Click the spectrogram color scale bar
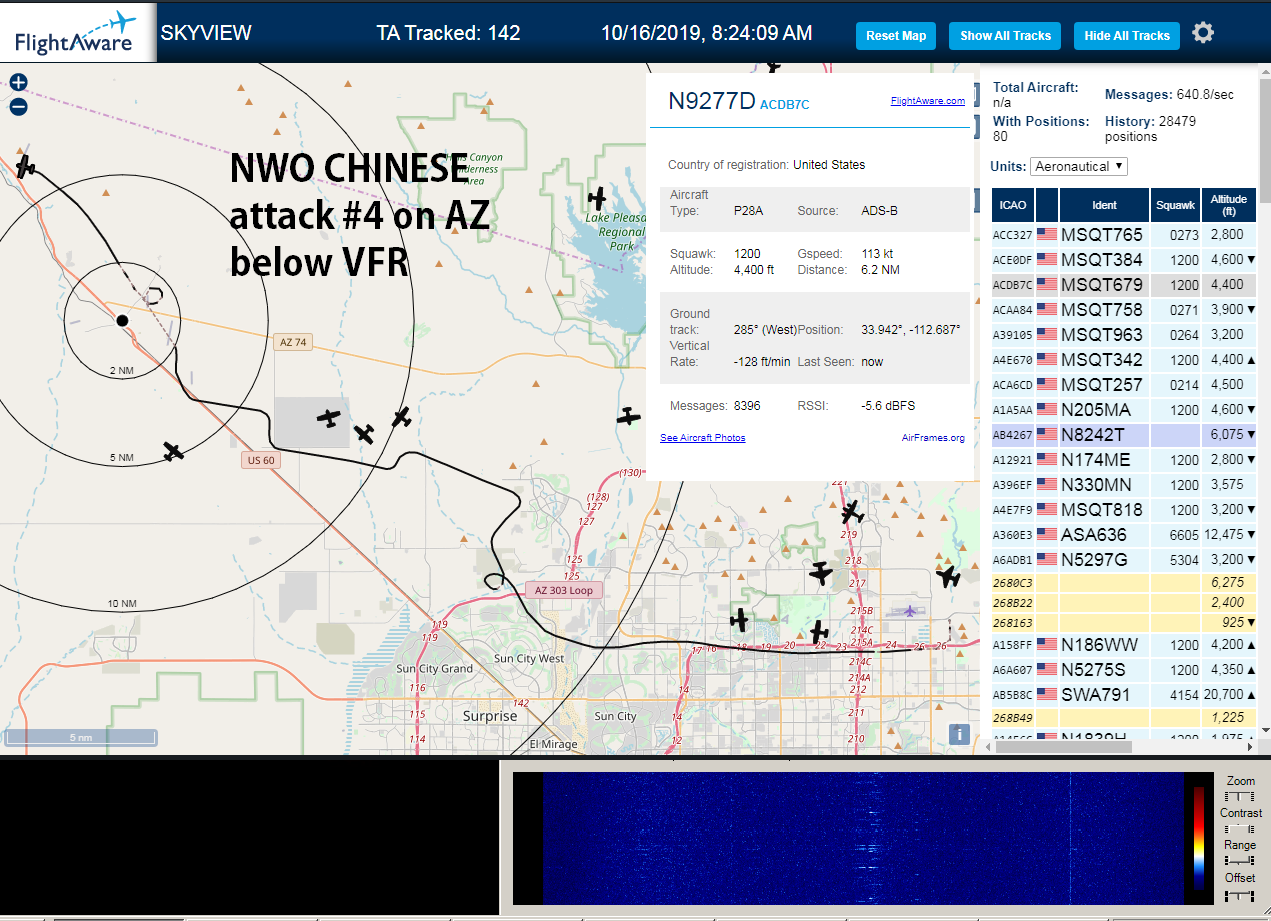 click(x=1198, y=838)
